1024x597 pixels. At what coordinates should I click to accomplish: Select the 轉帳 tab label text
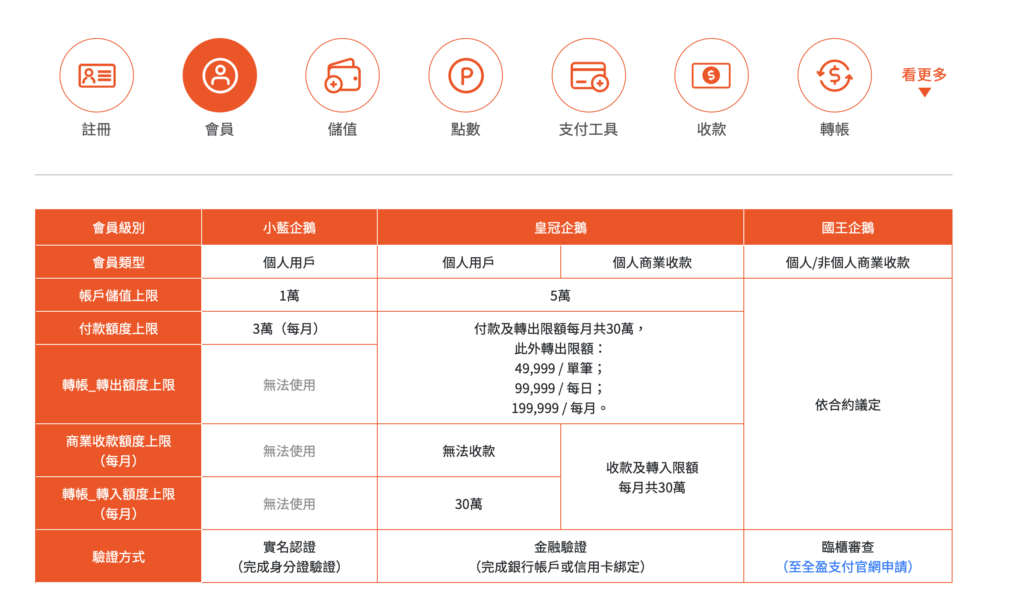pyautogui.click(x=834, y=129)
